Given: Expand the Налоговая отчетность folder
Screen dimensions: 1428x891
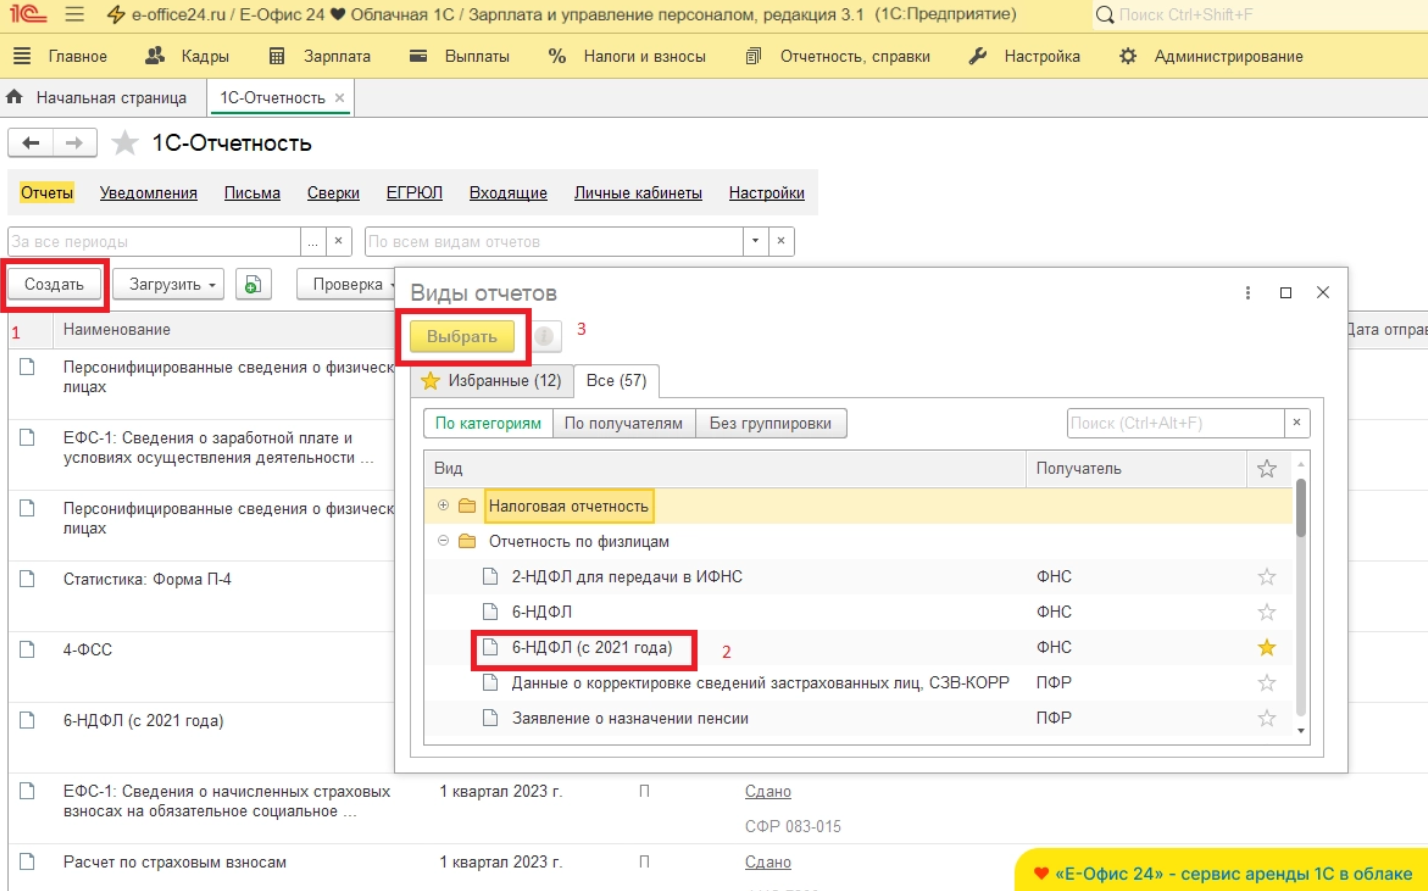Looking at the screenshot, I should [443, 506].
